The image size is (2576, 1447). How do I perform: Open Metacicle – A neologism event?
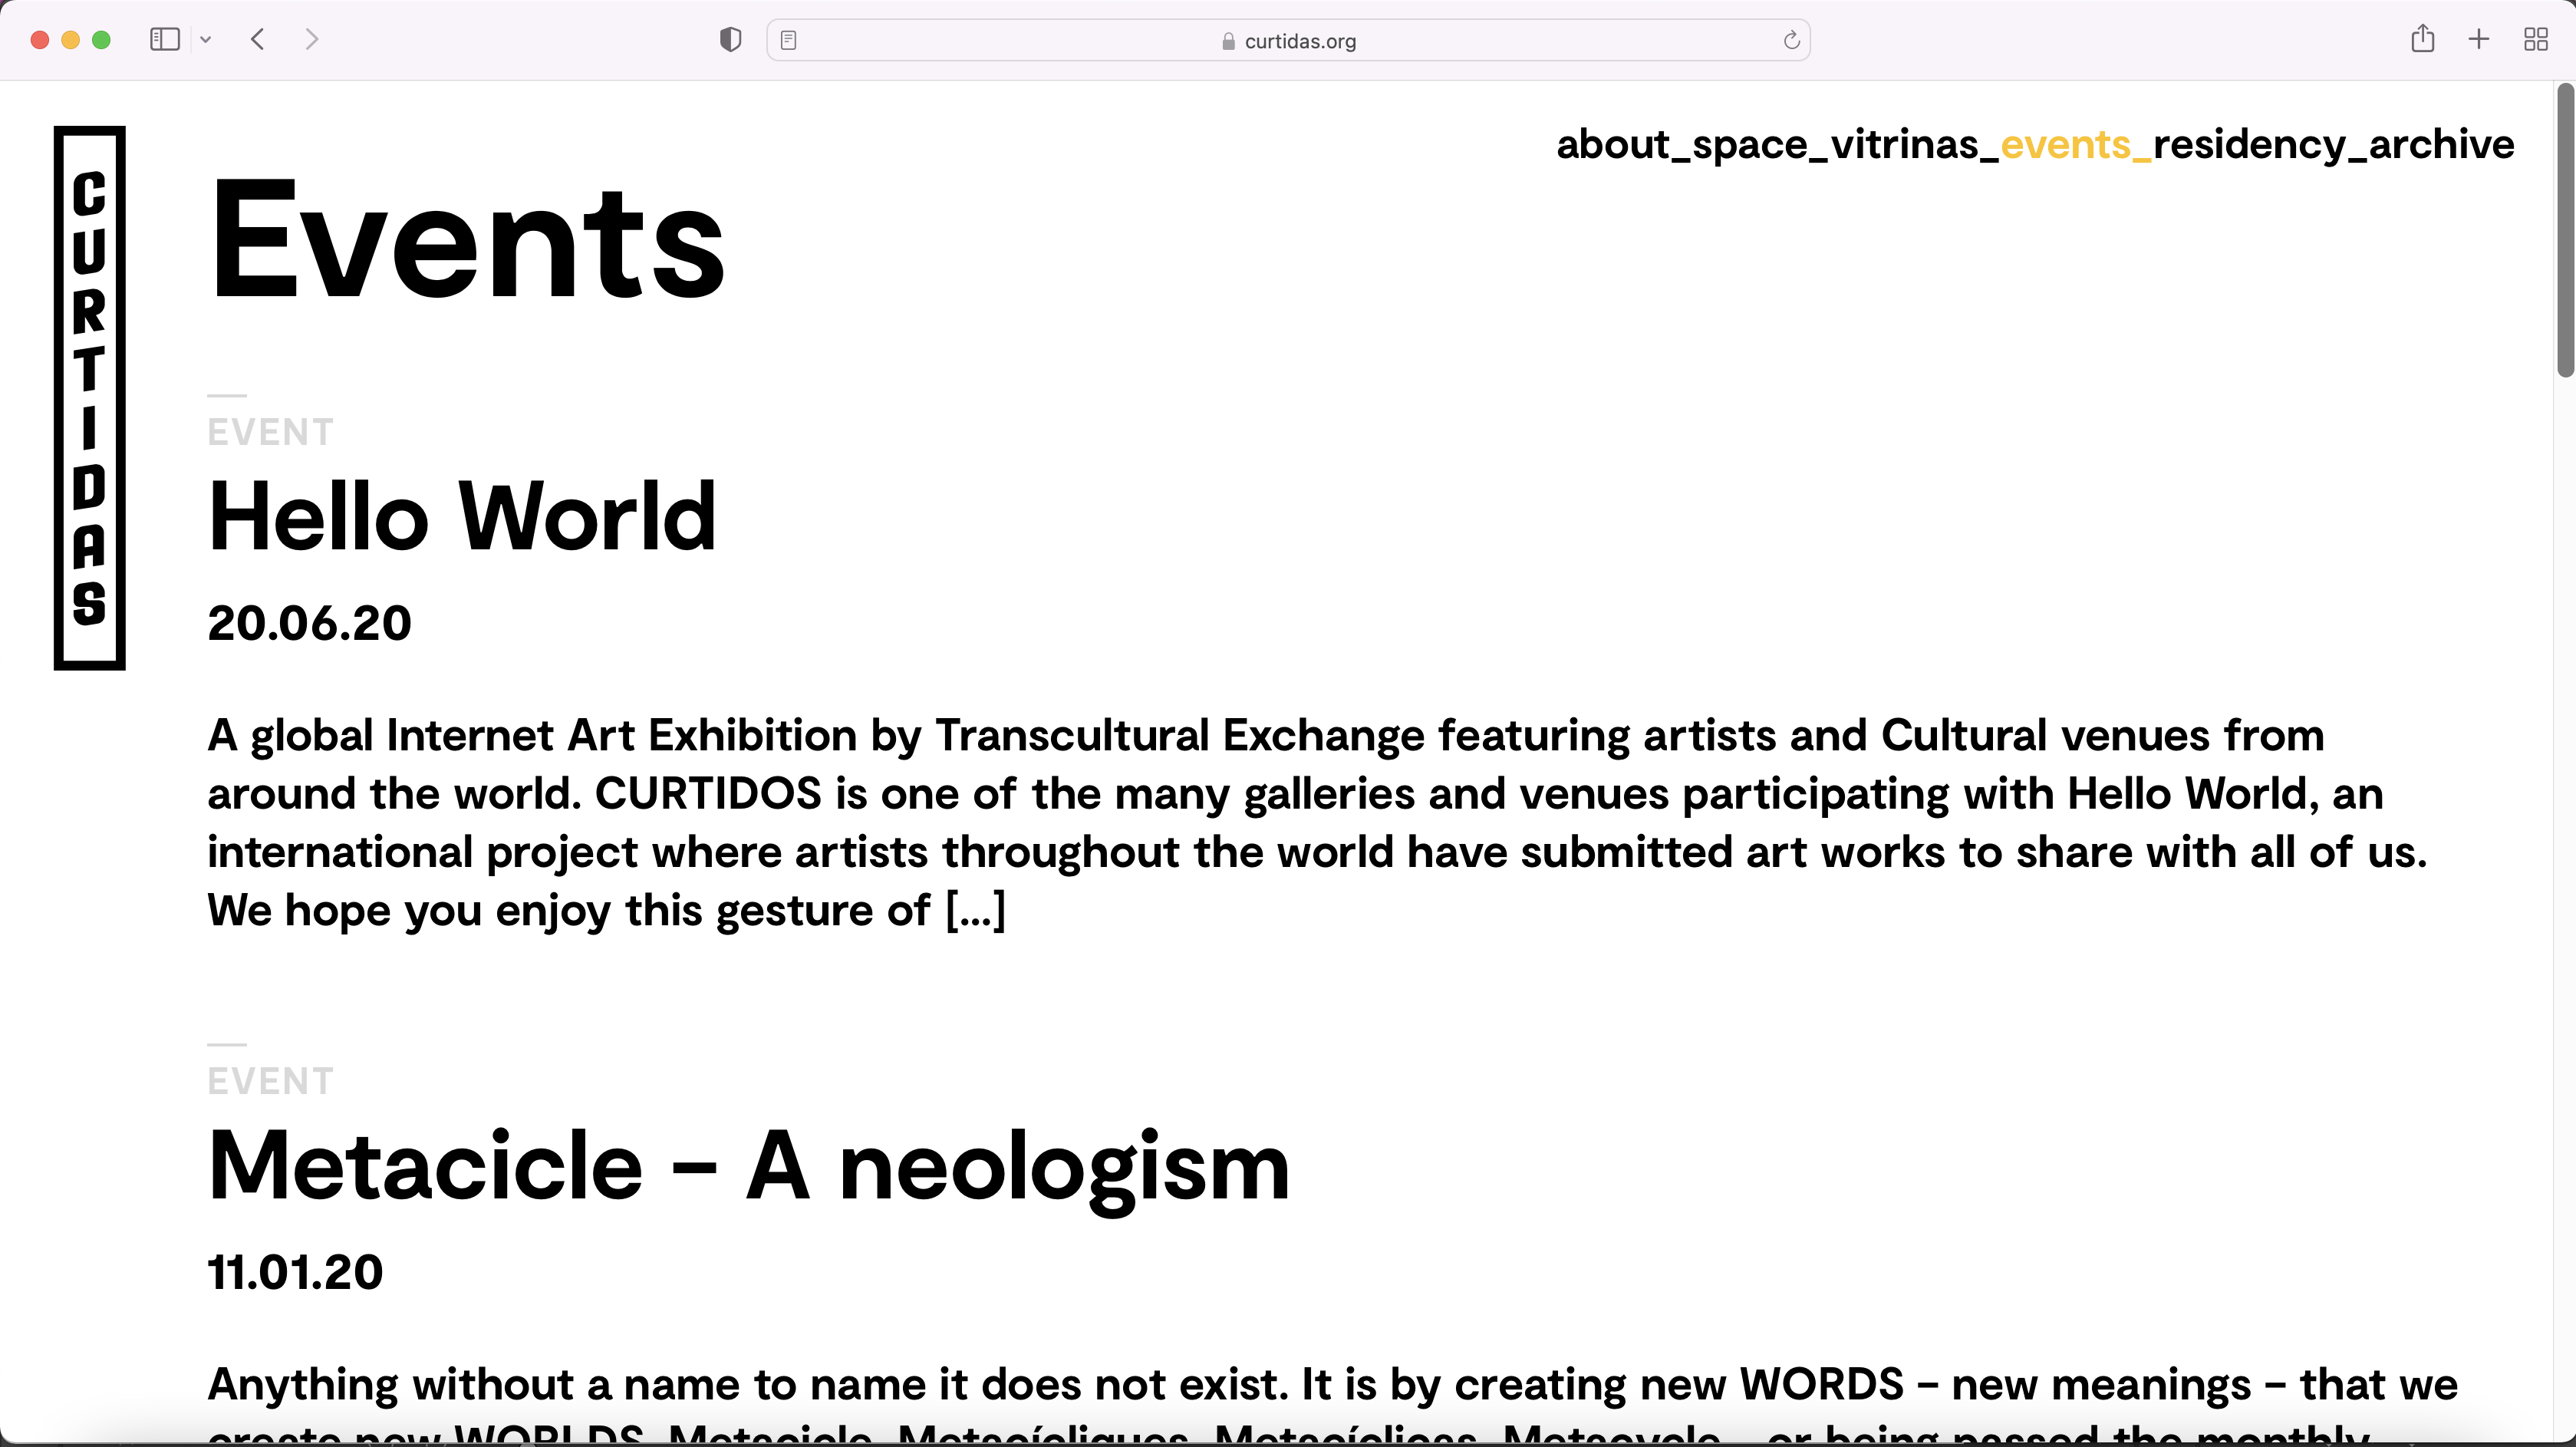[x=748, y=1166]
